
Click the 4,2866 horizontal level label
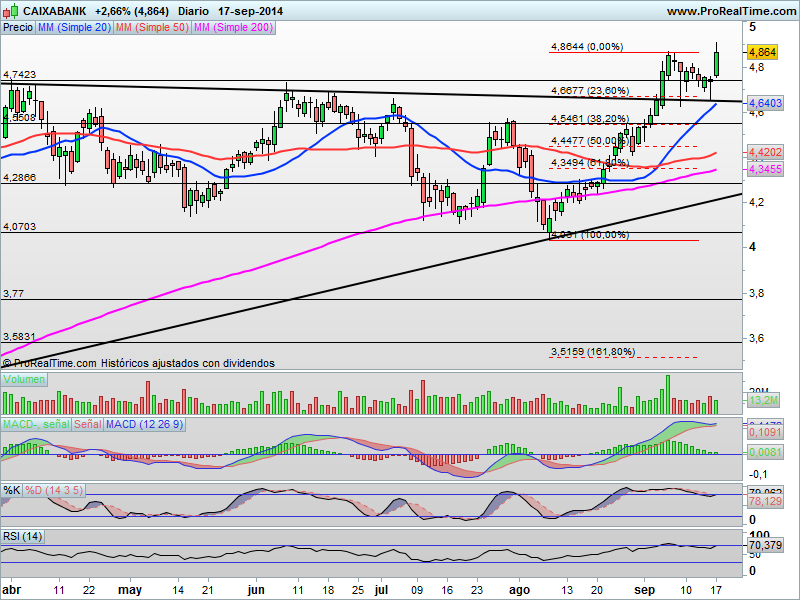(x=19, y=178)
